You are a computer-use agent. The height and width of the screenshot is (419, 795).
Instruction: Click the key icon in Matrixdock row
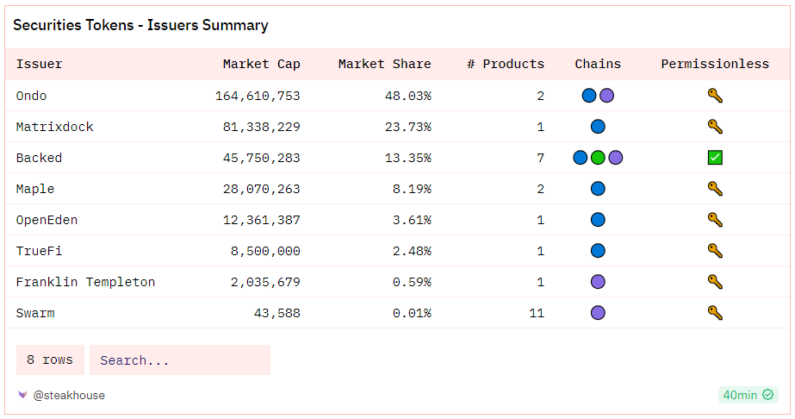[715, 127]
